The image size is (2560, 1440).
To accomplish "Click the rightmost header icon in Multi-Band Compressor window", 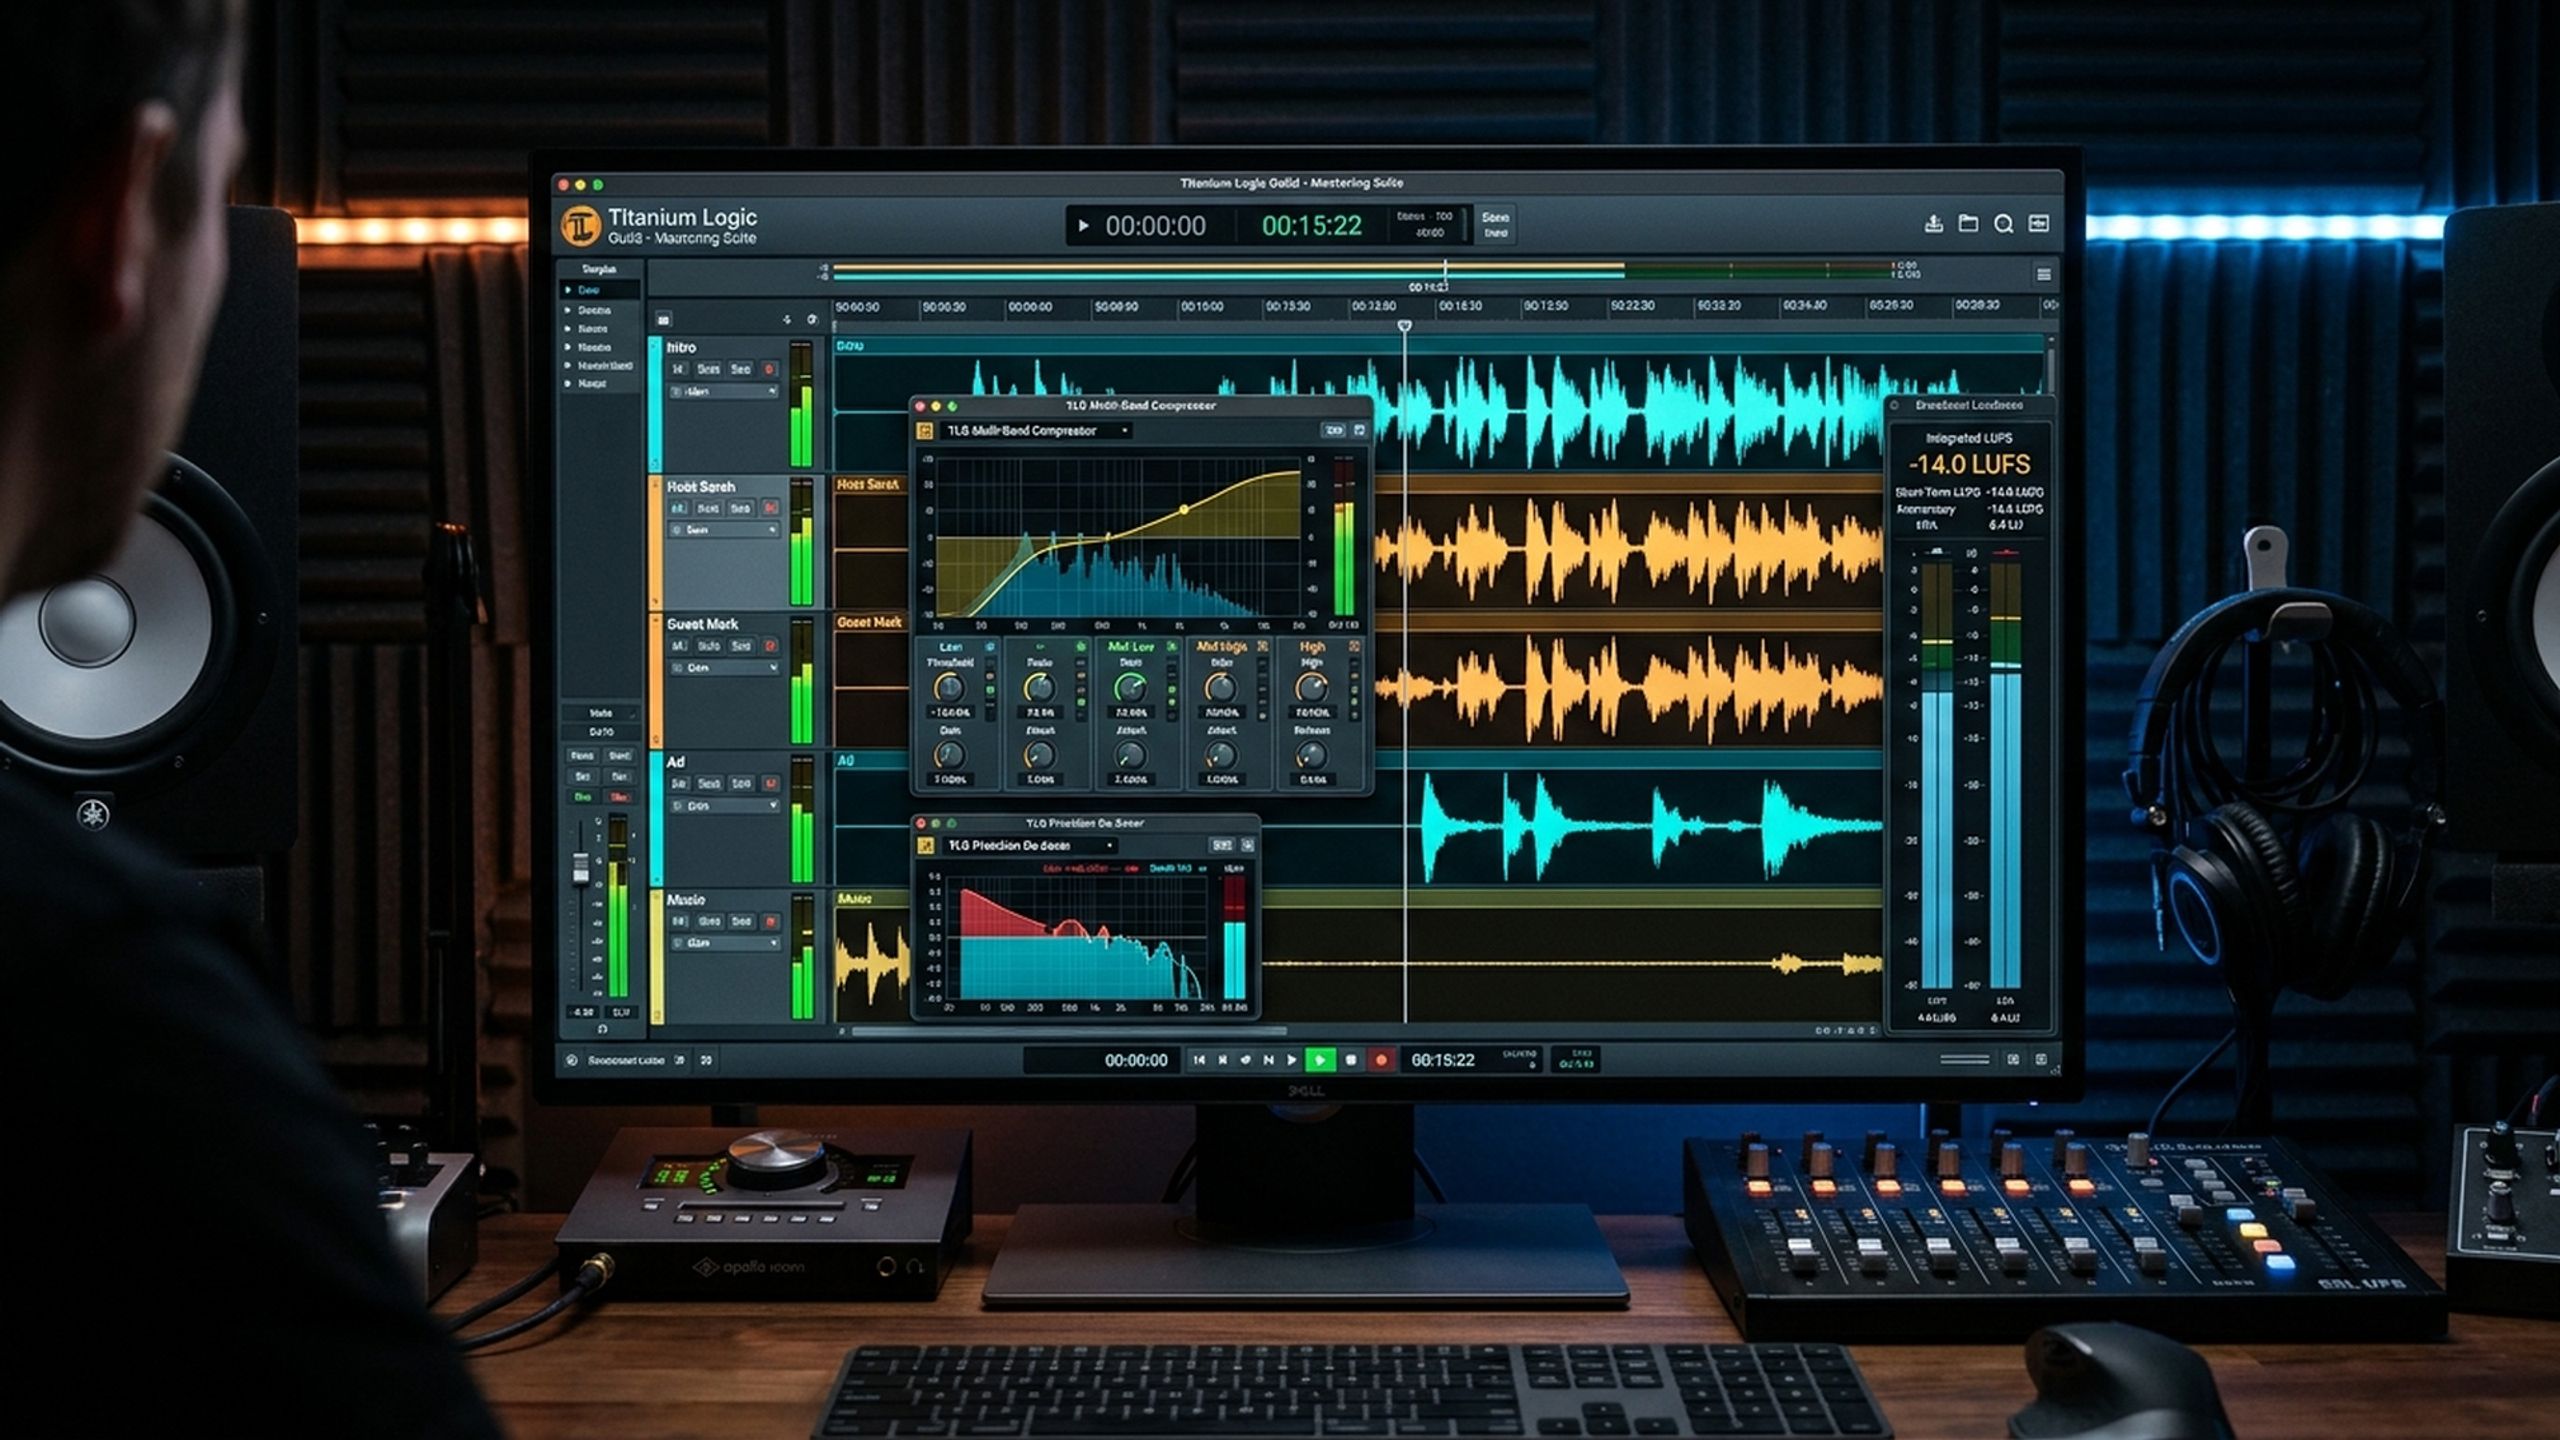I will pos(1359,430).
